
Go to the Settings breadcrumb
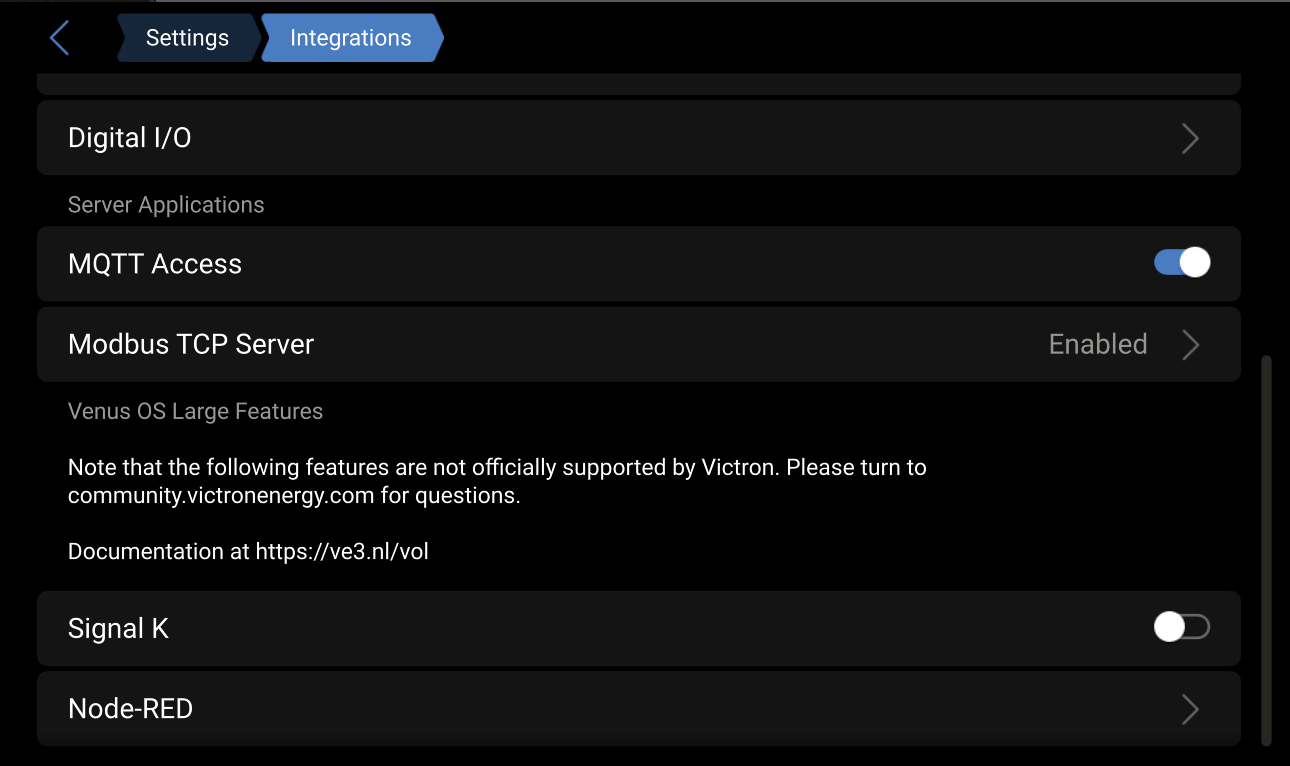187,38
